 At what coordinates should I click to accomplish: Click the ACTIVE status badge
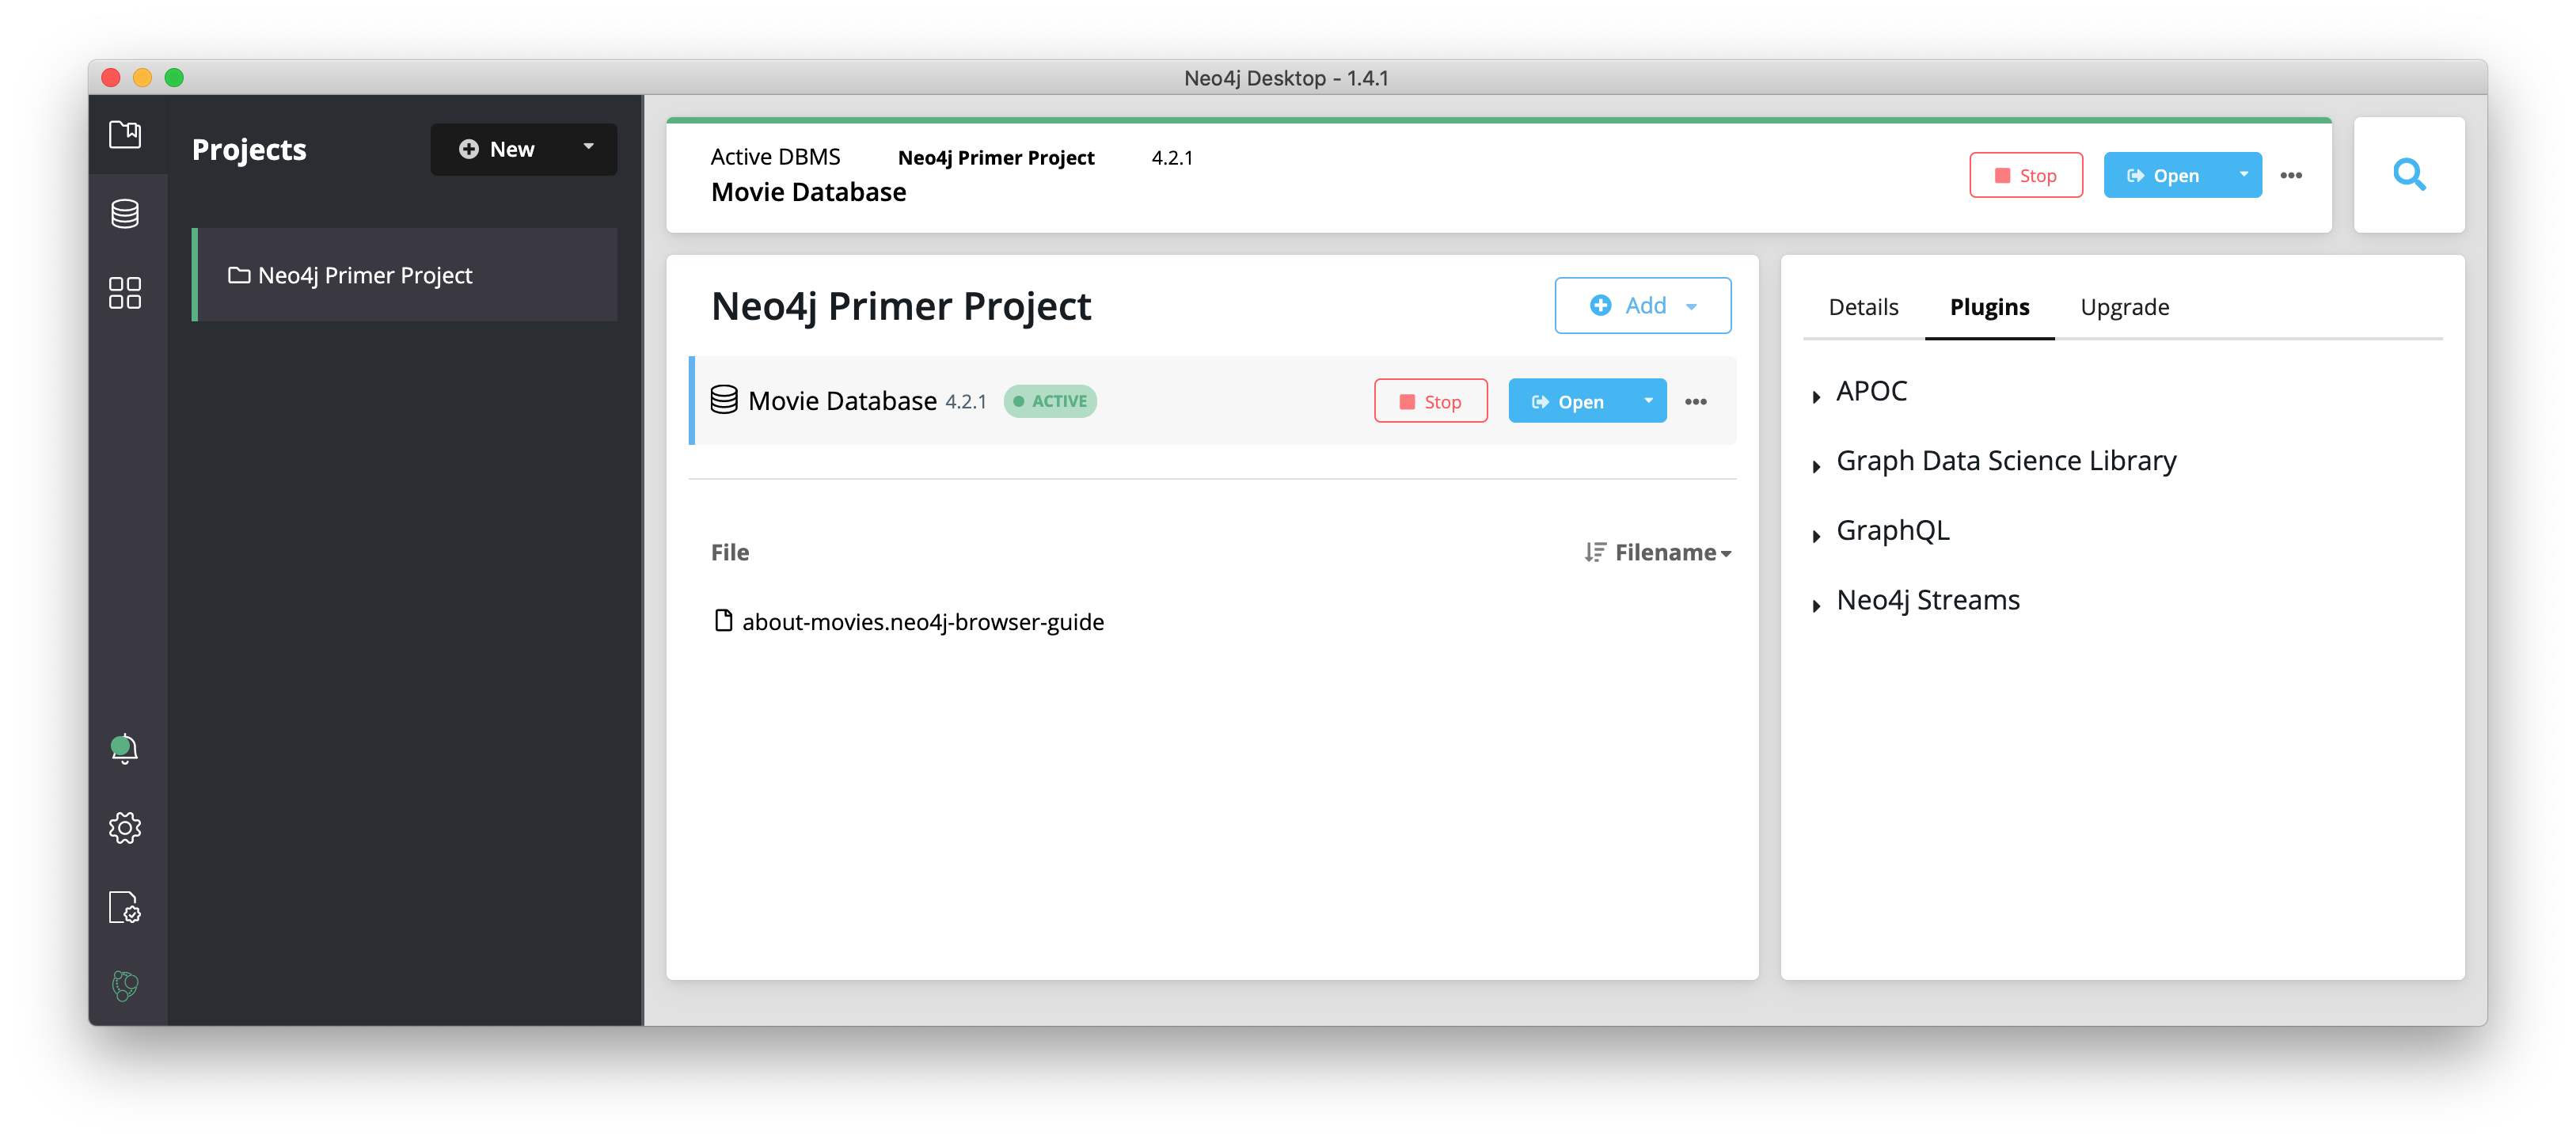pos(1050,401)
